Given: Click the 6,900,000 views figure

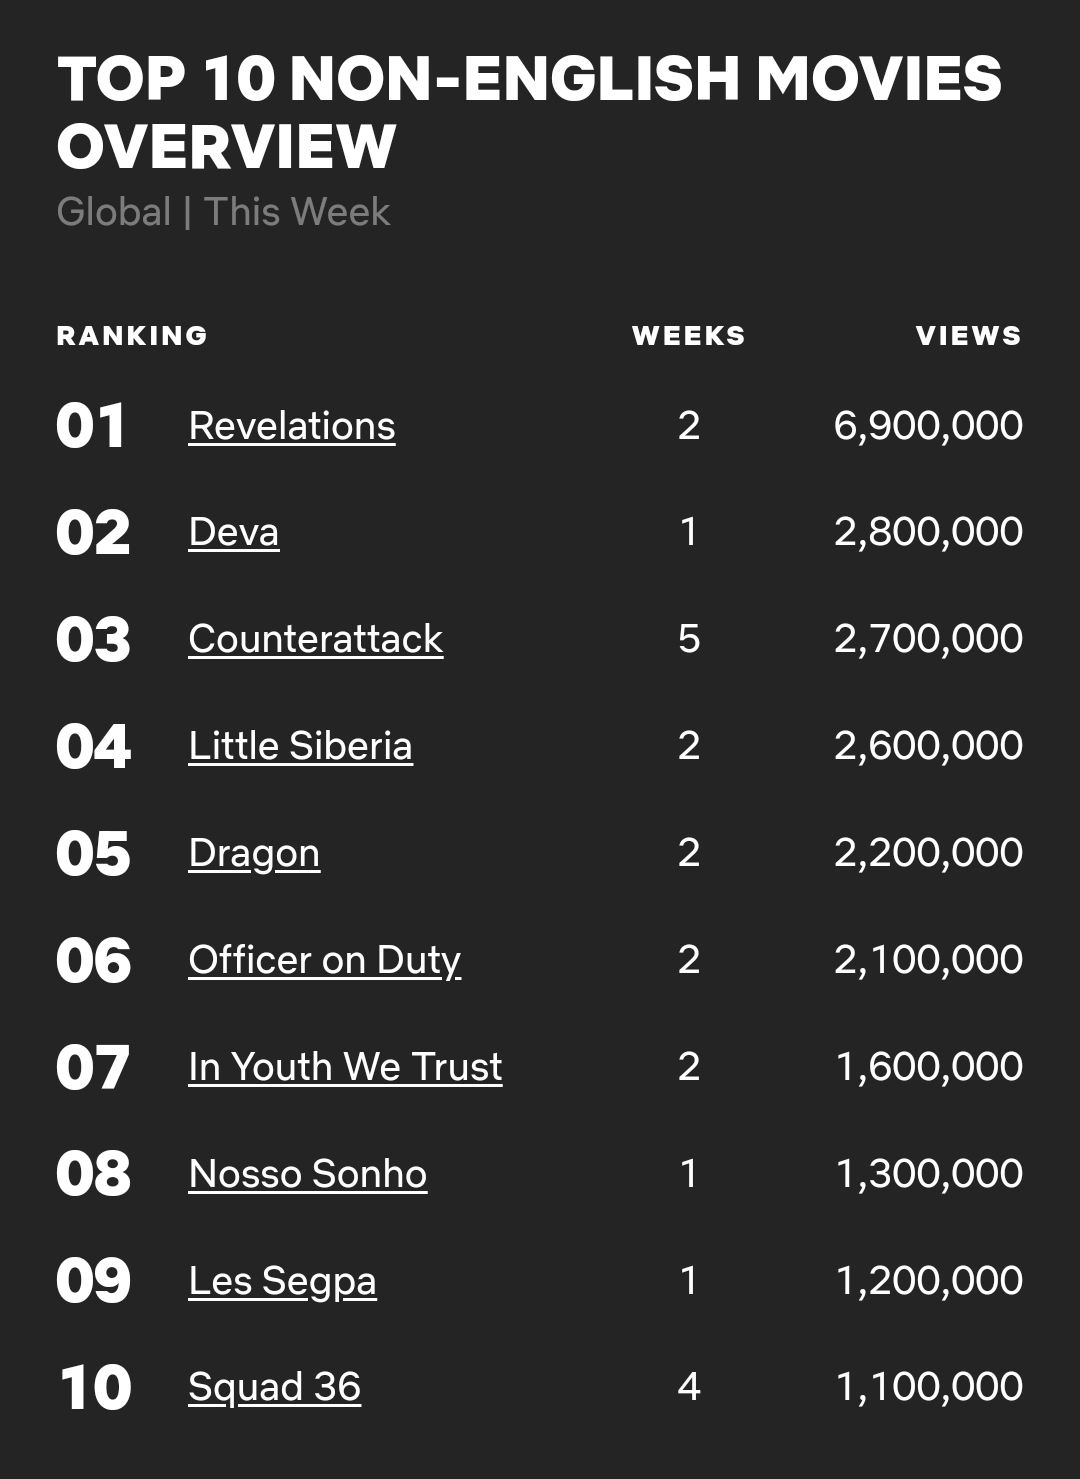Looking at the screenshot, I should coord(928,426).
